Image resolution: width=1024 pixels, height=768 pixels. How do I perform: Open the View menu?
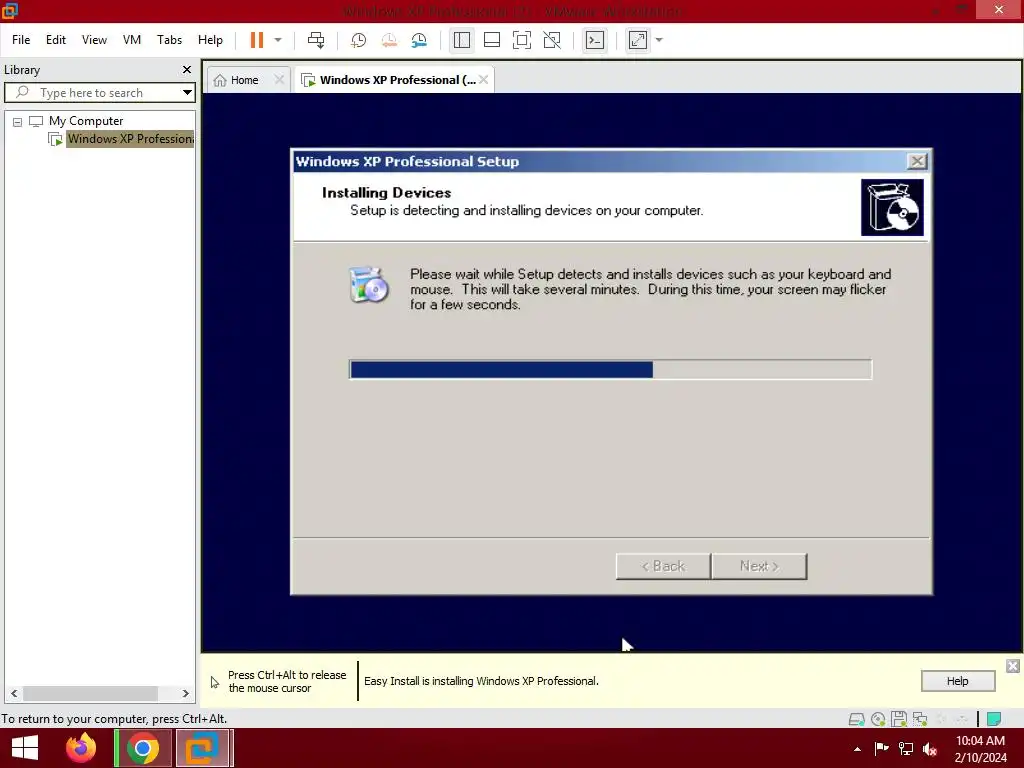[94, 40]
